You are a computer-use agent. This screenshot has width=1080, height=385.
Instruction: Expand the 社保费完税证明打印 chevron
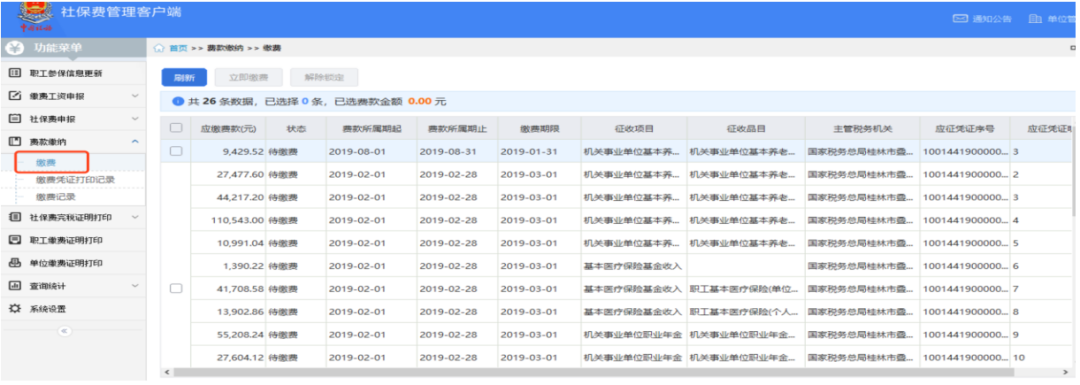[x=135, y=218]
